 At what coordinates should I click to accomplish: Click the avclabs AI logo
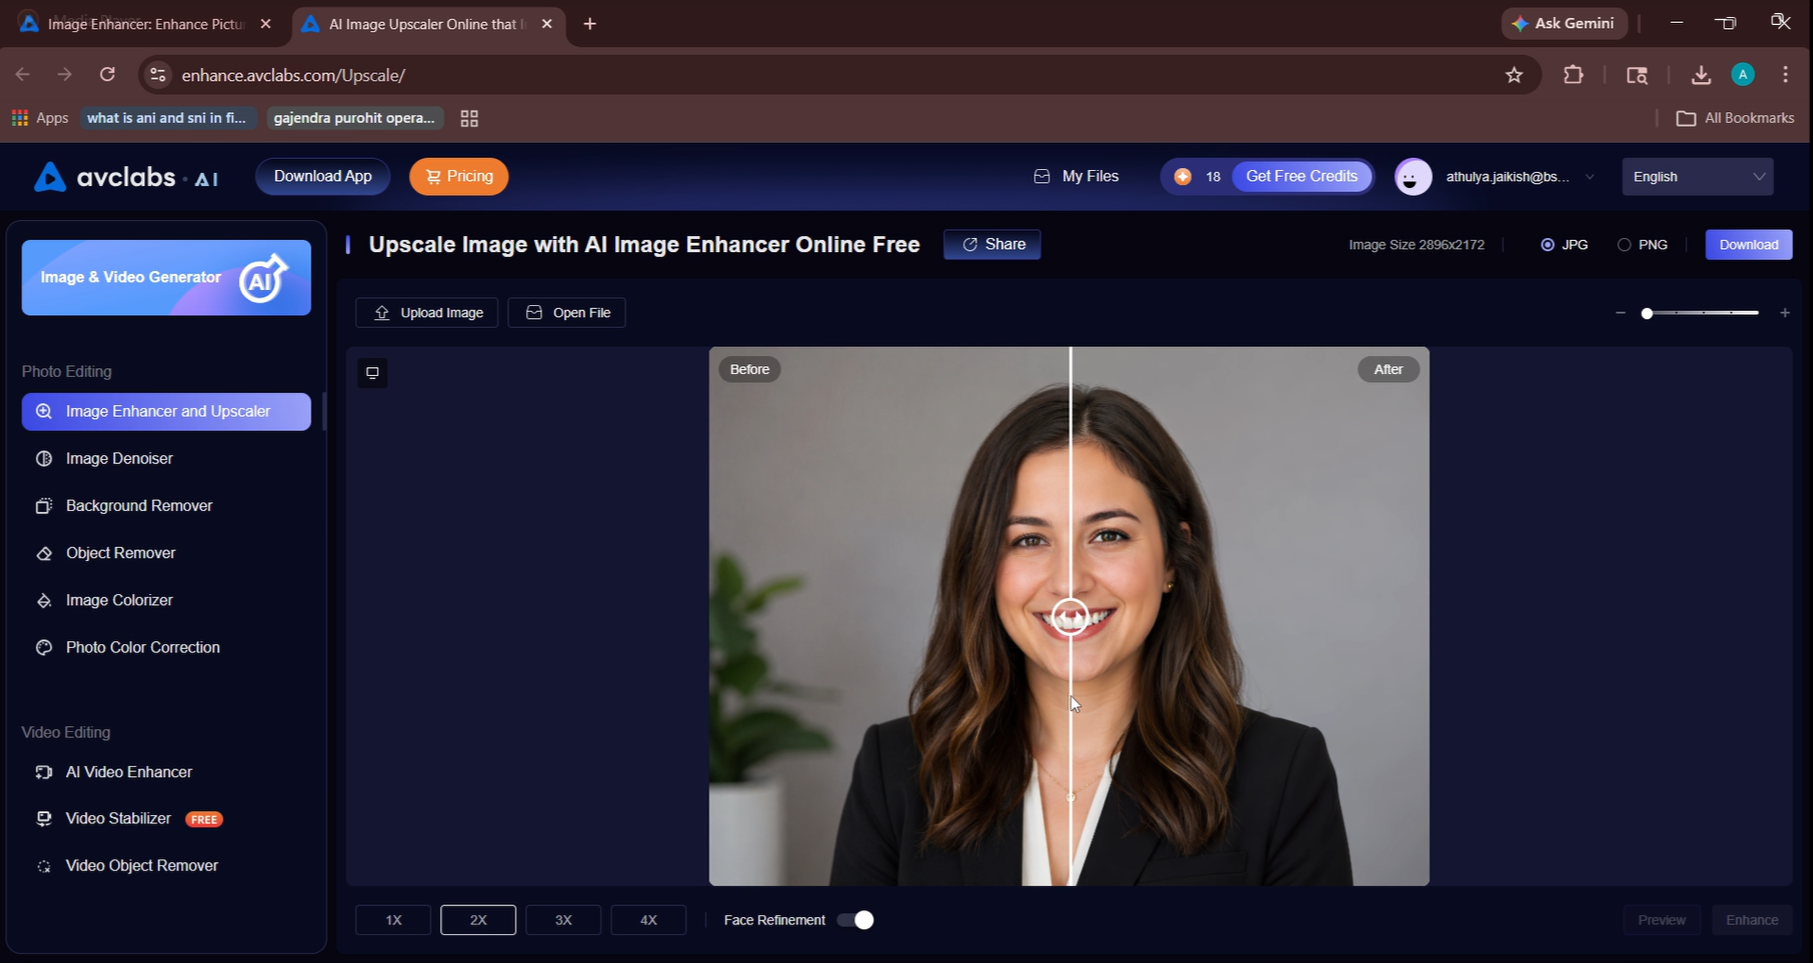(126, 177)
